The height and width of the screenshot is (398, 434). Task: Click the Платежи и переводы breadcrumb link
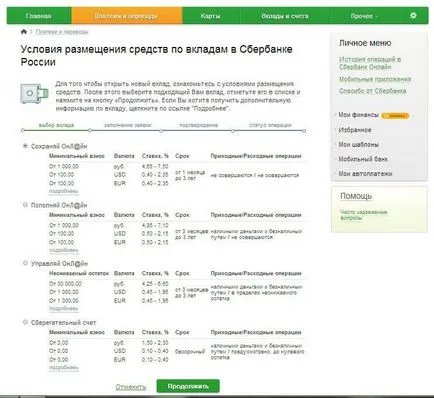(x=62, y=32)
